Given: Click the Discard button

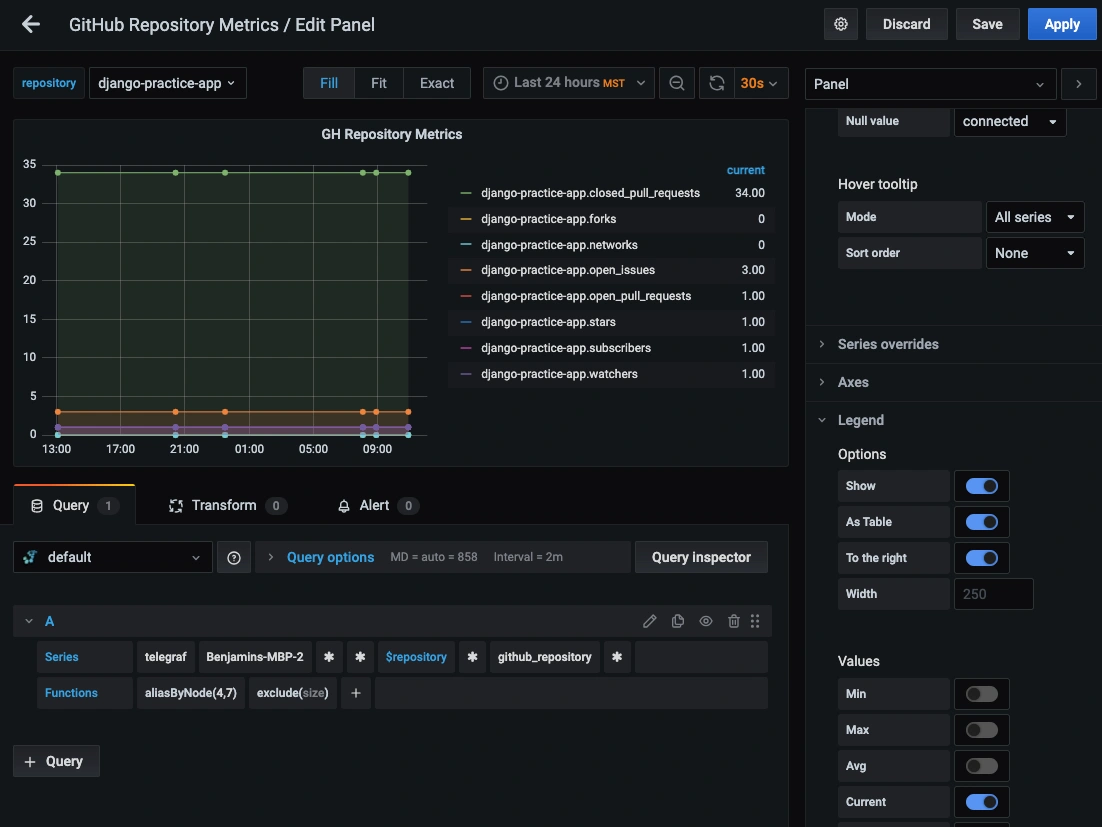Looking at the screenshot, I should (x=906, y=25).
